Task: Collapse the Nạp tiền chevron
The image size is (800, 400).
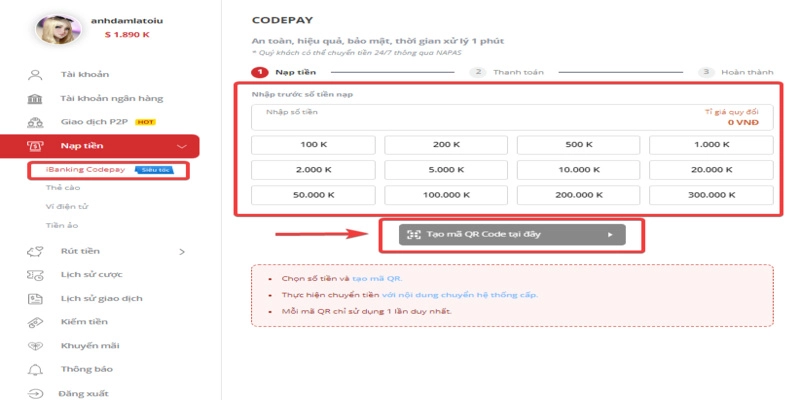Action: tap(182, 147)
